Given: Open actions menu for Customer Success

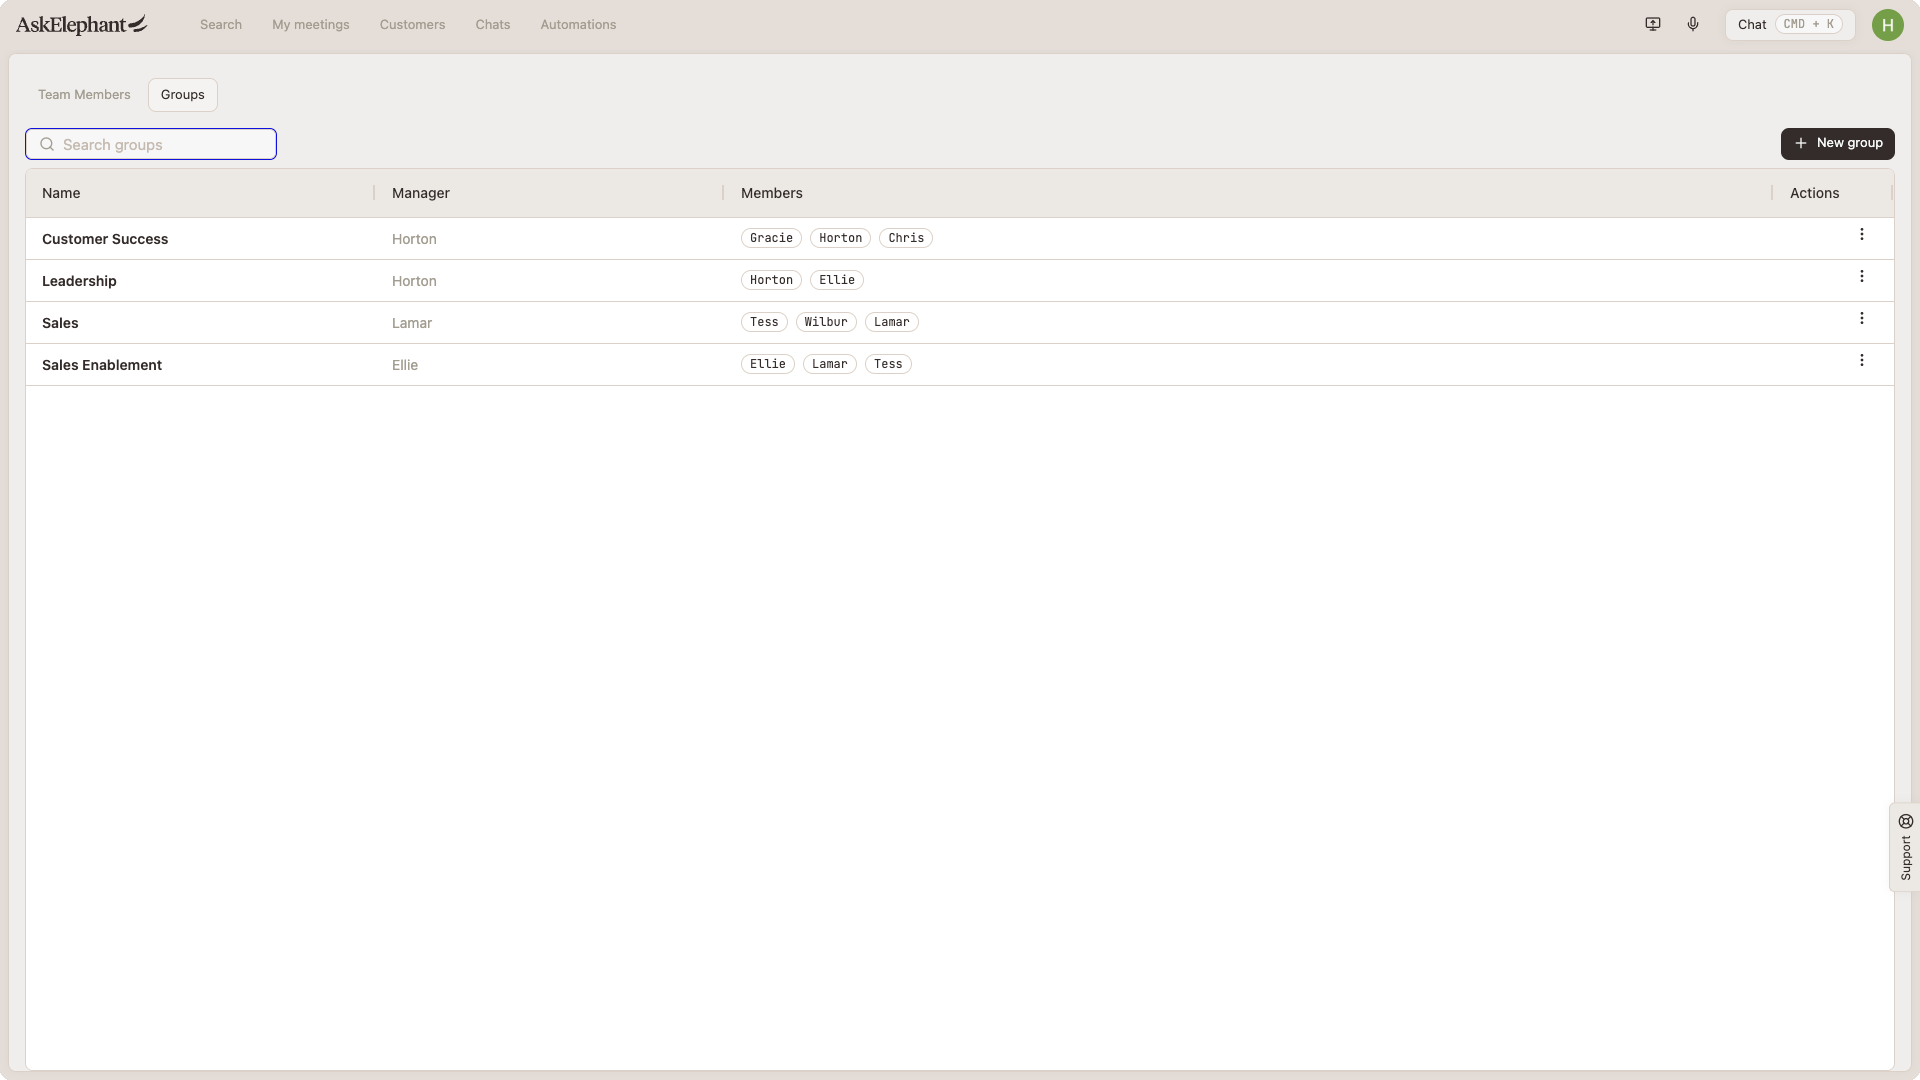Looking at the screenshot, I should pos(1862,234).
